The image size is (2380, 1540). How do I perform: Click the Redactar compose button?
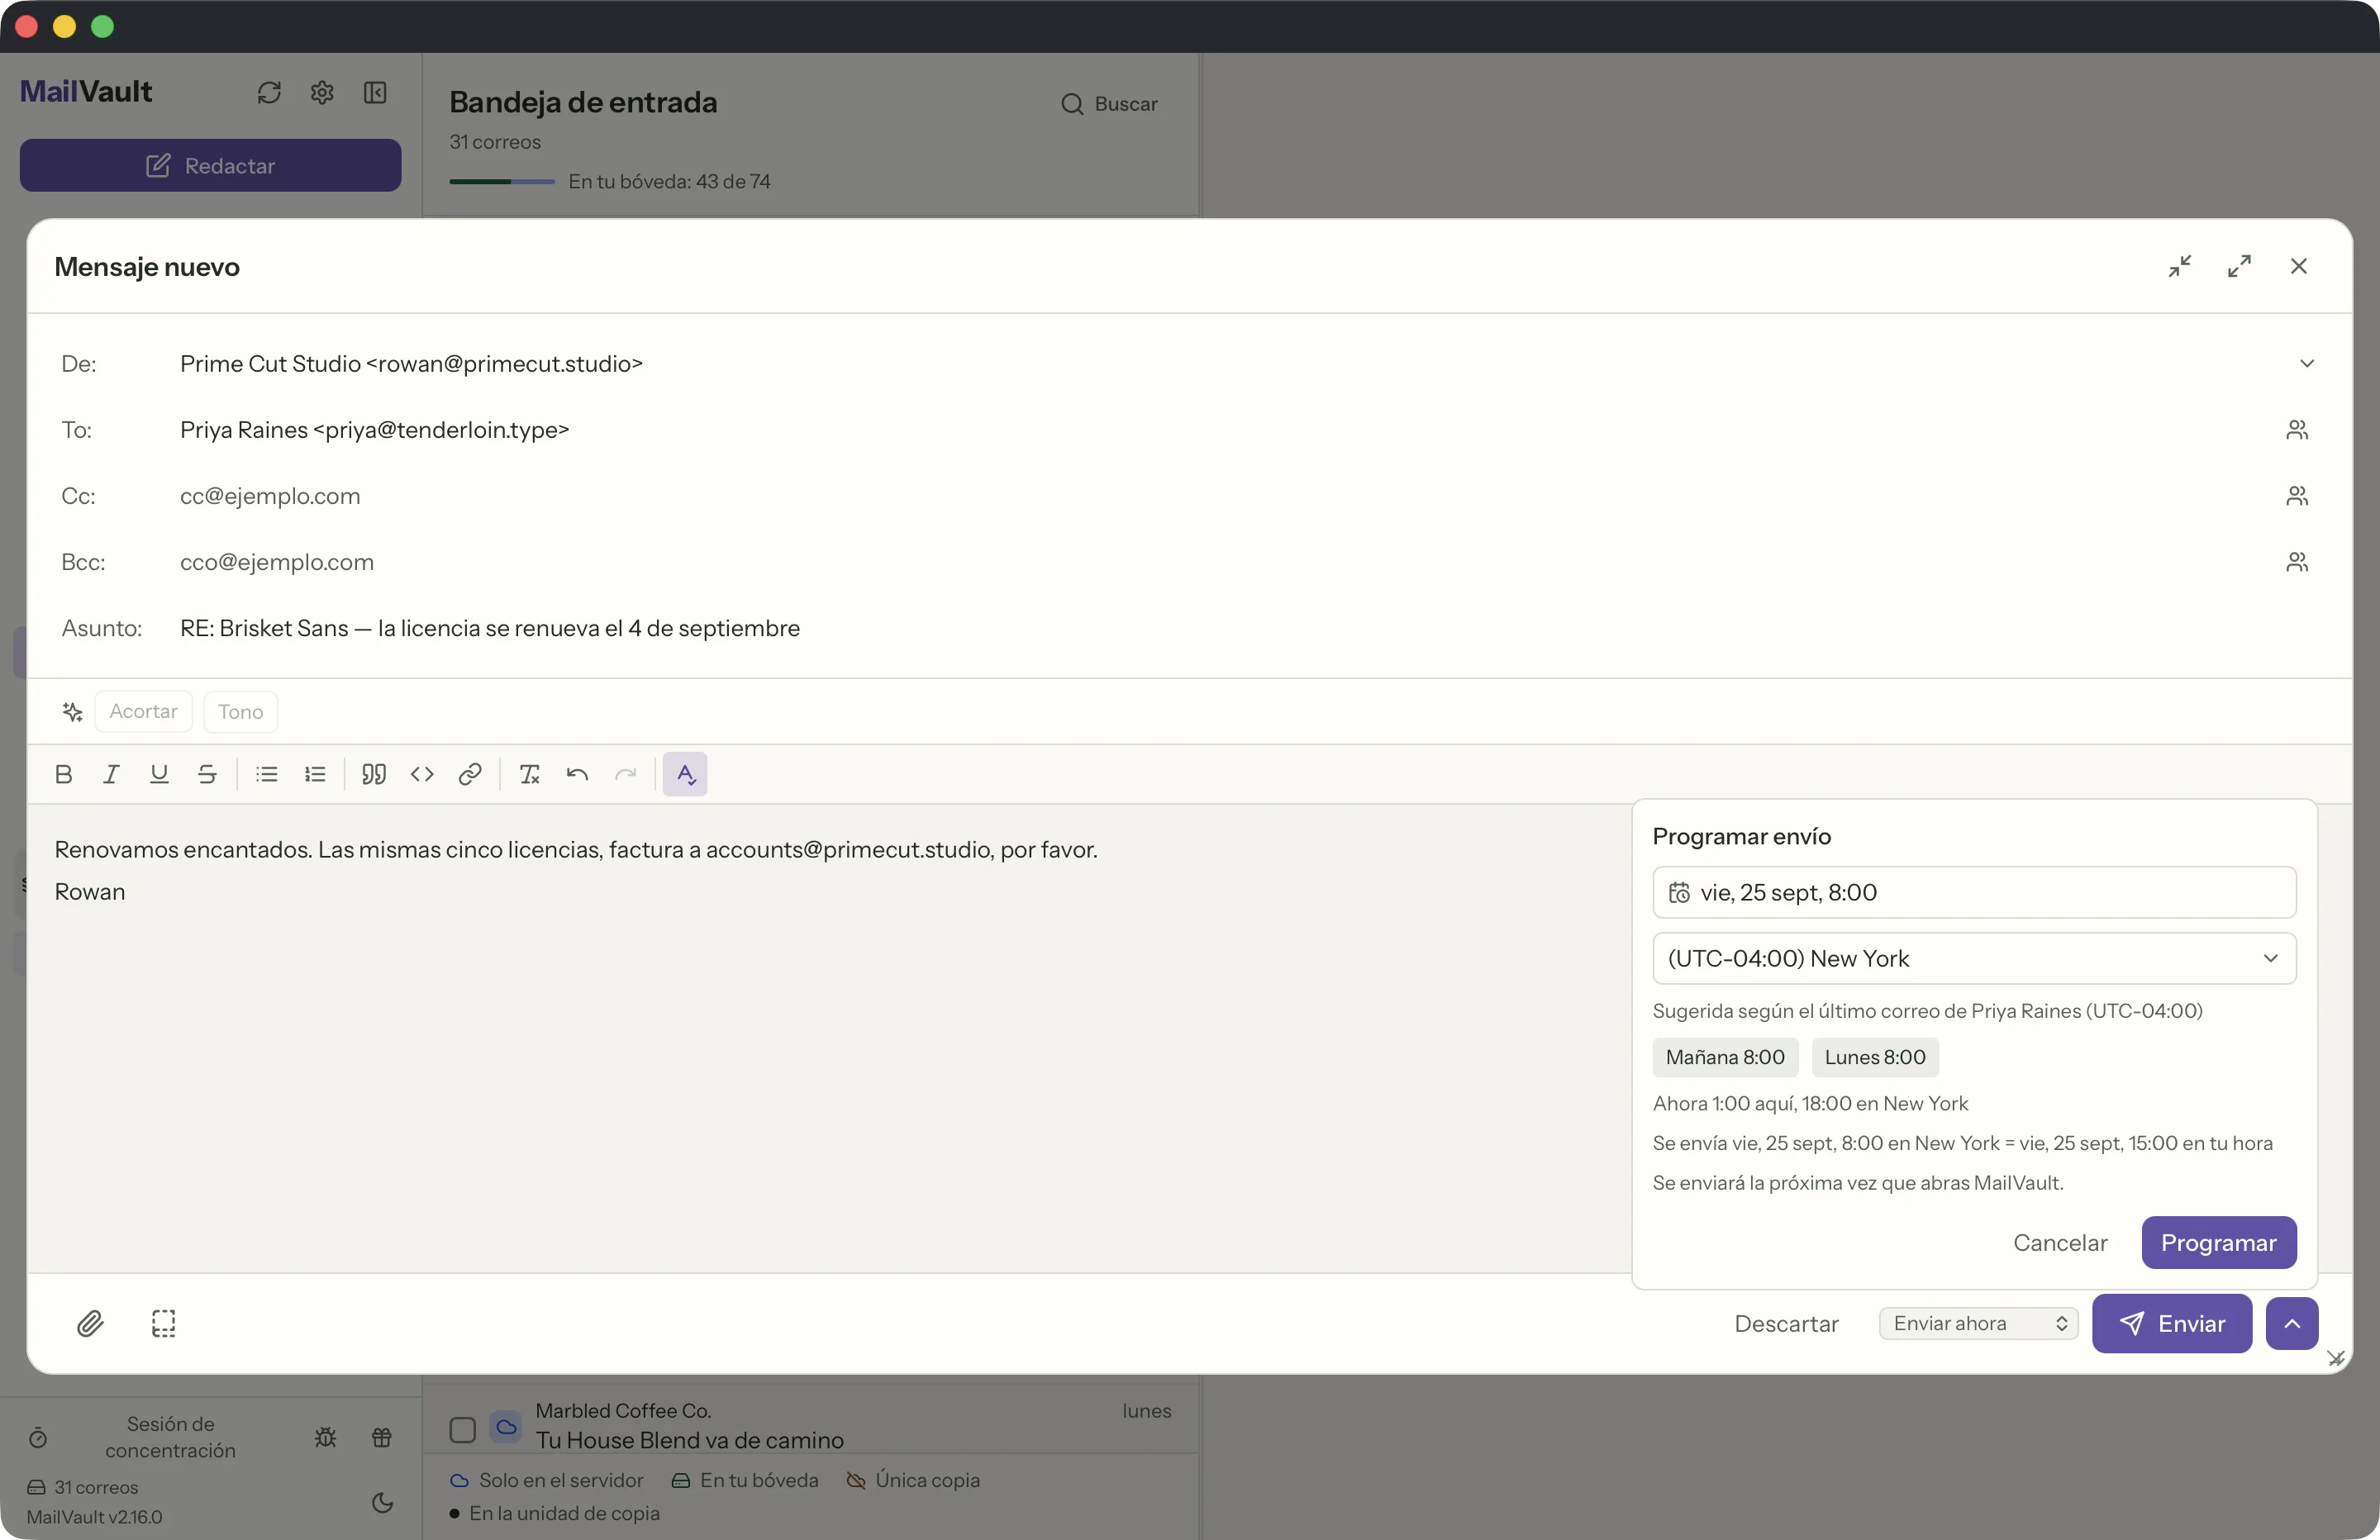[210, 165]
